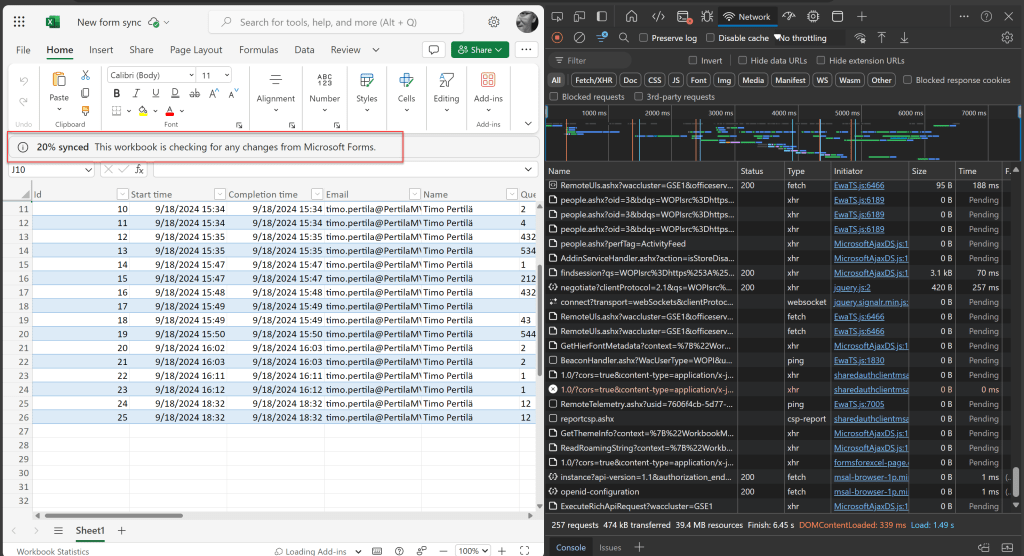Viewport: 1024px width, 556px height.
Task: Click the Import HAR file upload arrow
Action: [x=881, y=38]
